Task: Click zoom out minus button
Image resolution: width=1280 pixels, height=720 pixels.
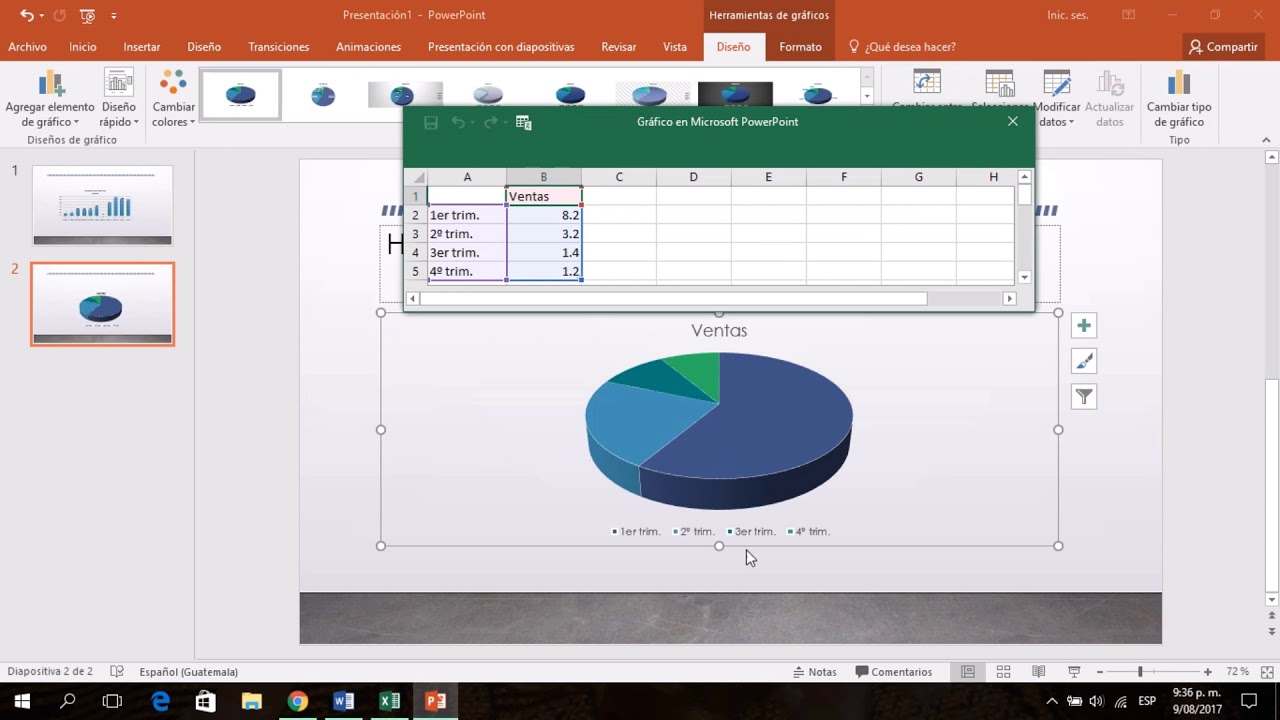Action: point(1100,672)
